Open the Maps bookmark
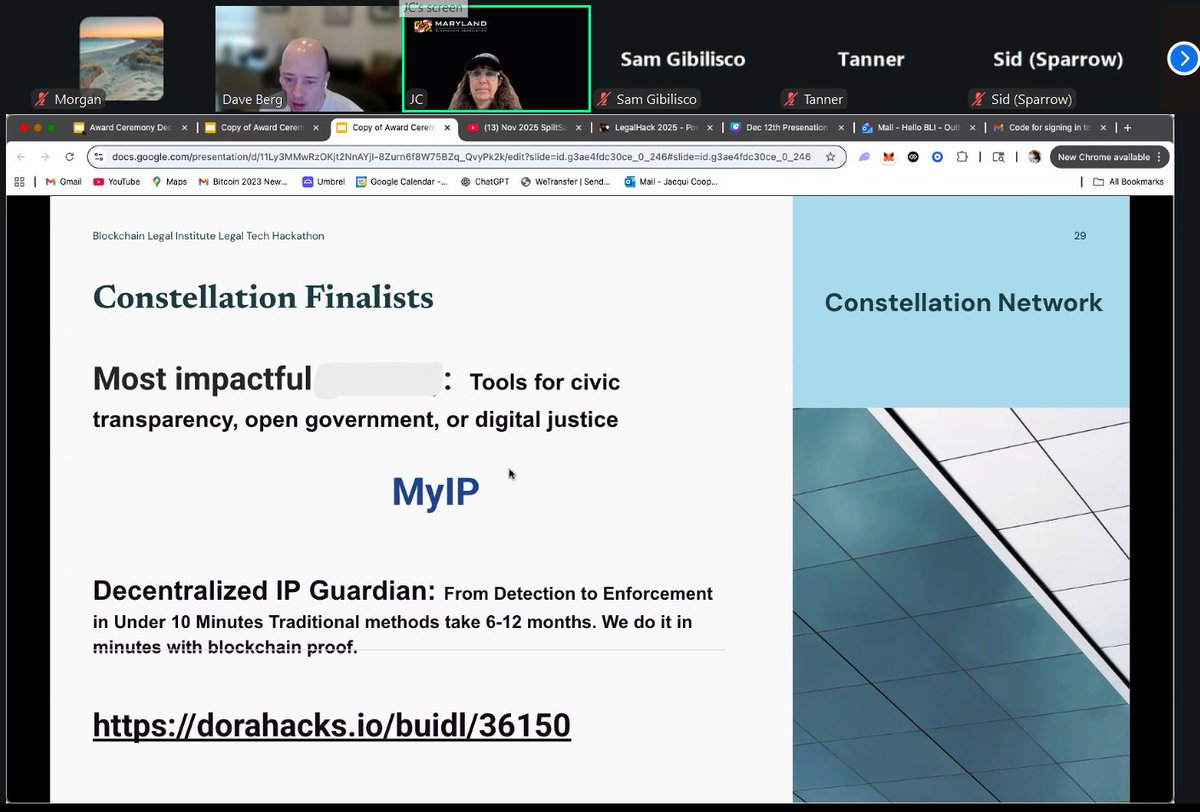The height and width of the screenshot is (812, 1200). pyautogui.click(x=169, y=182)
